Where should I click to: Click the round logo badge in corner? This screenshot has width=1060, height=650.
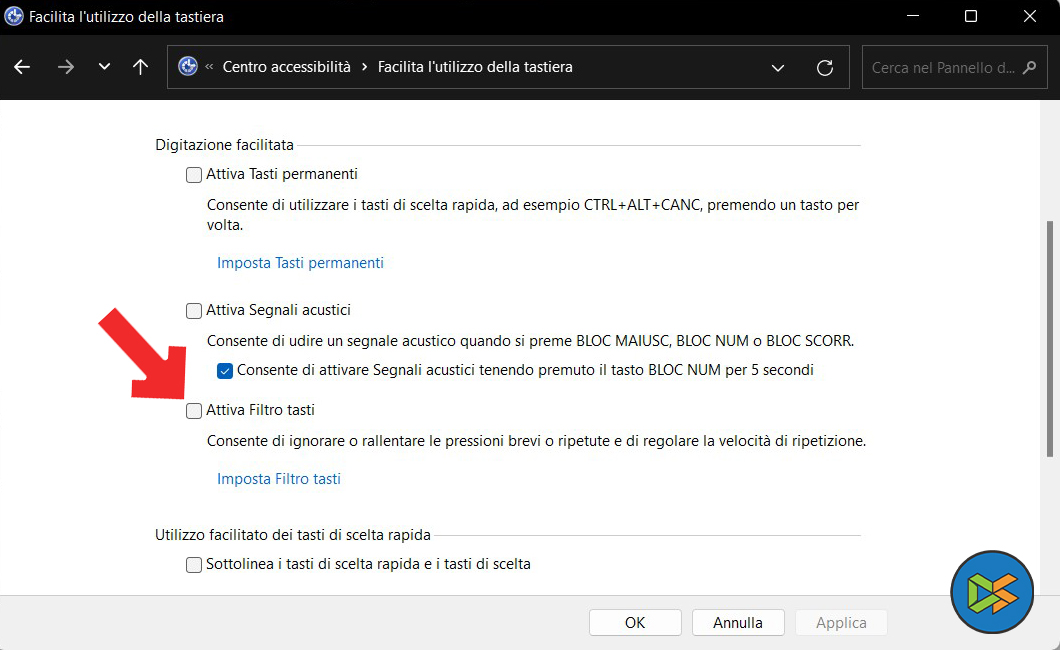coord(991,591)
